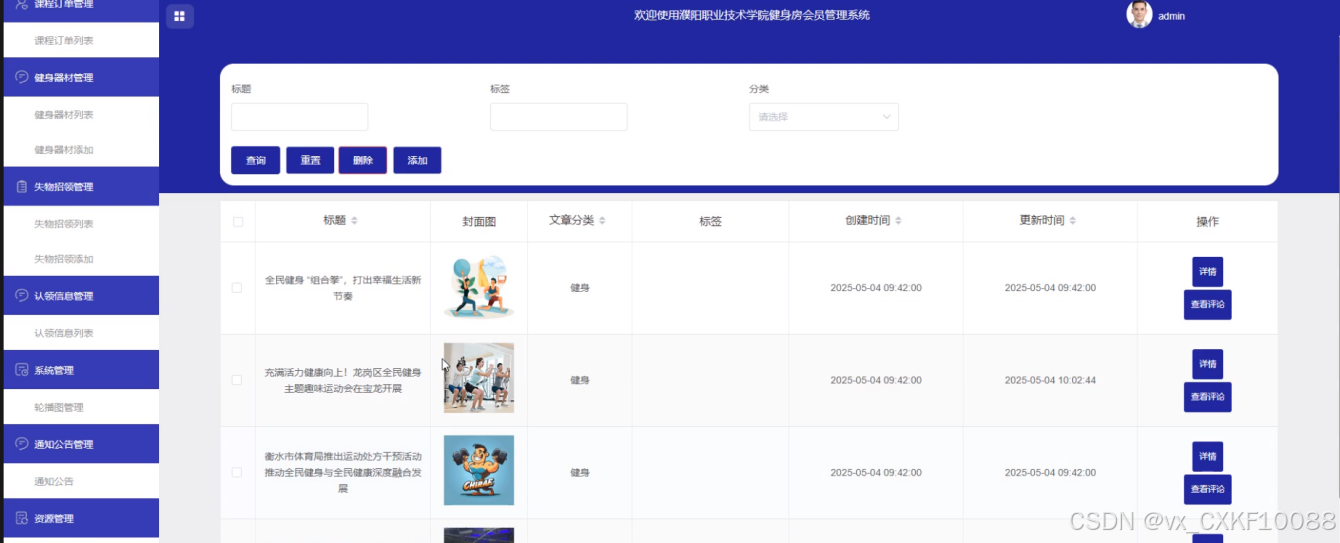
Task: Click the 课程订单管理 sidebar icon
Action: (22, 4)
